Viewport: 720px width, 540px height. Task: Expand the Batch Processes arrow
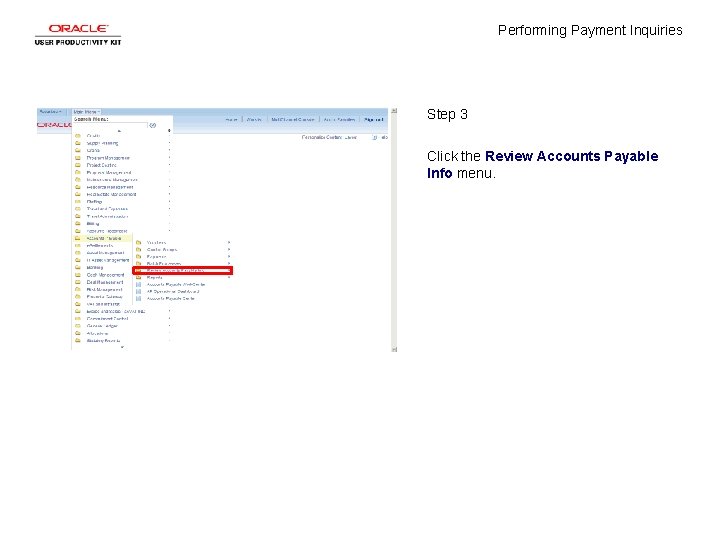(x=229, y=264)
